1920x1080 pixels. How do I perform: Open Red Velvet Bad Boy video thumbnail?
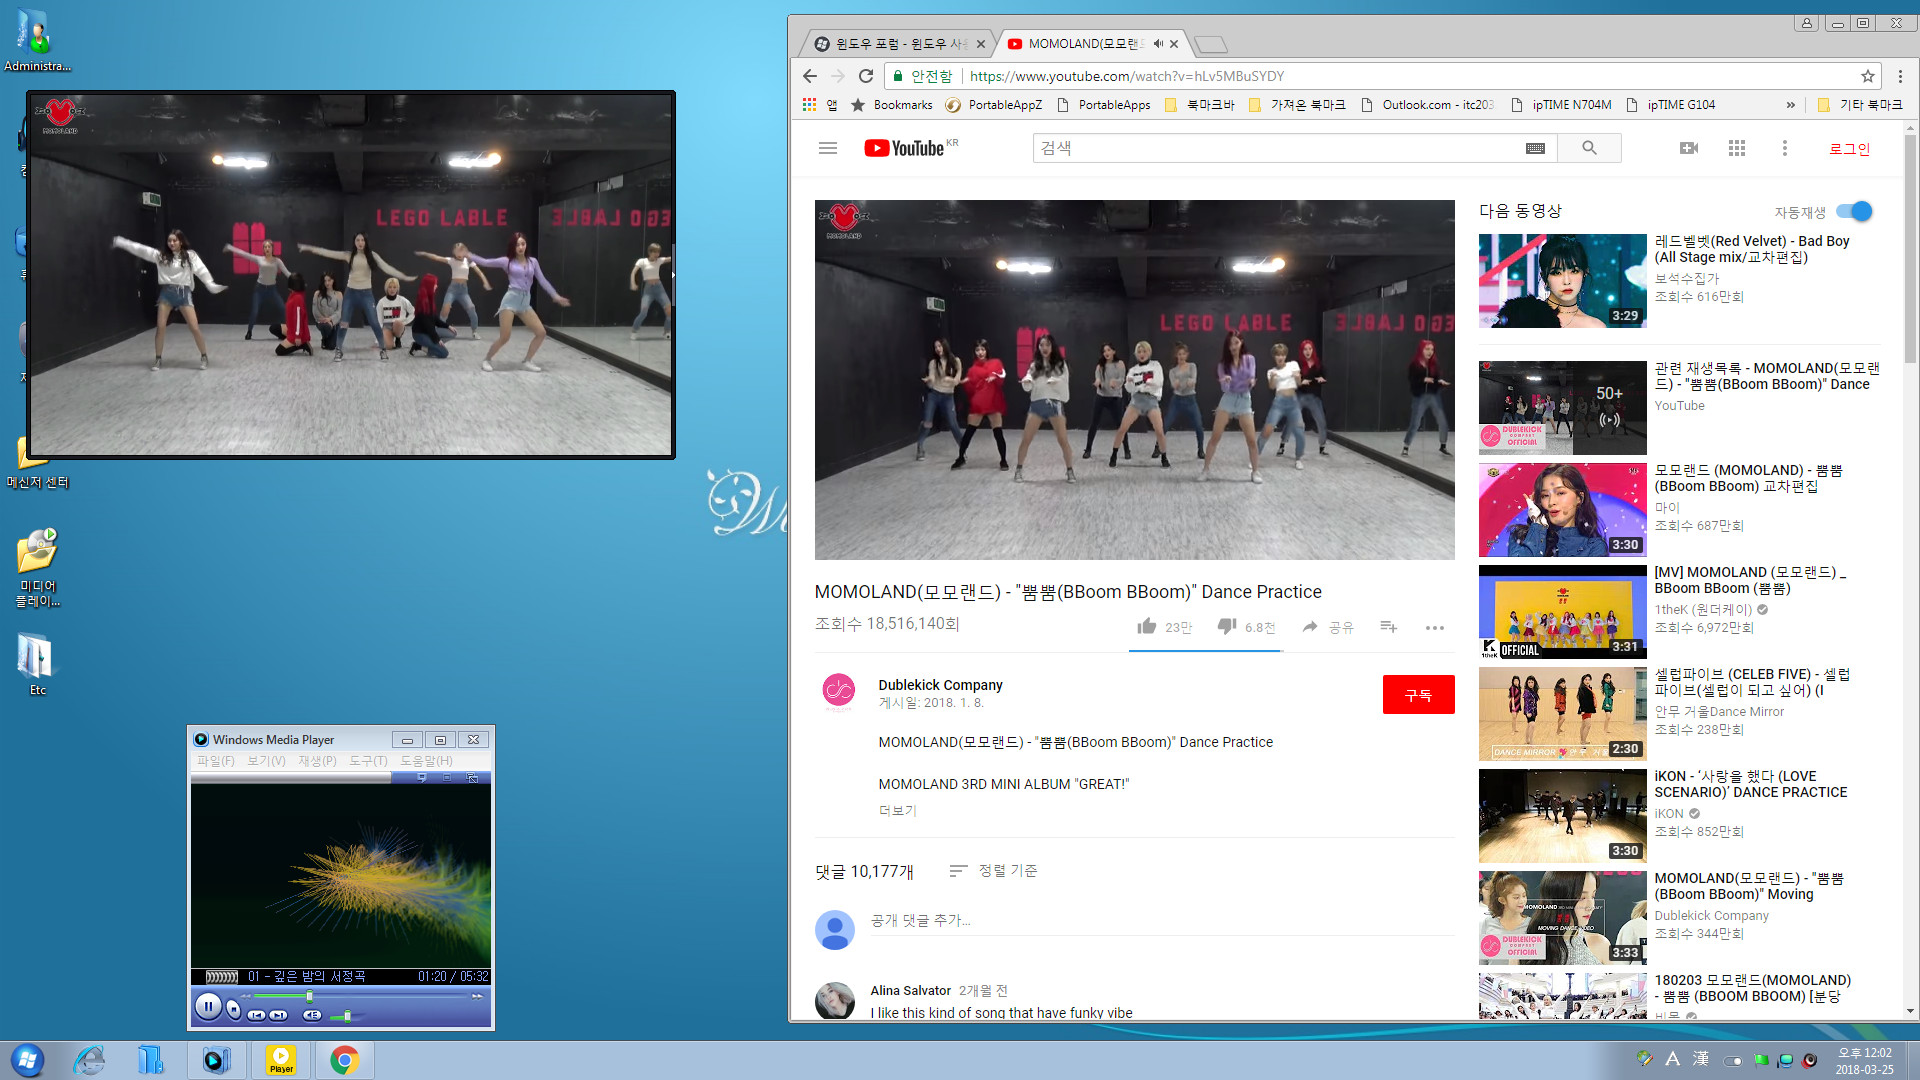tap(1562, 281)
